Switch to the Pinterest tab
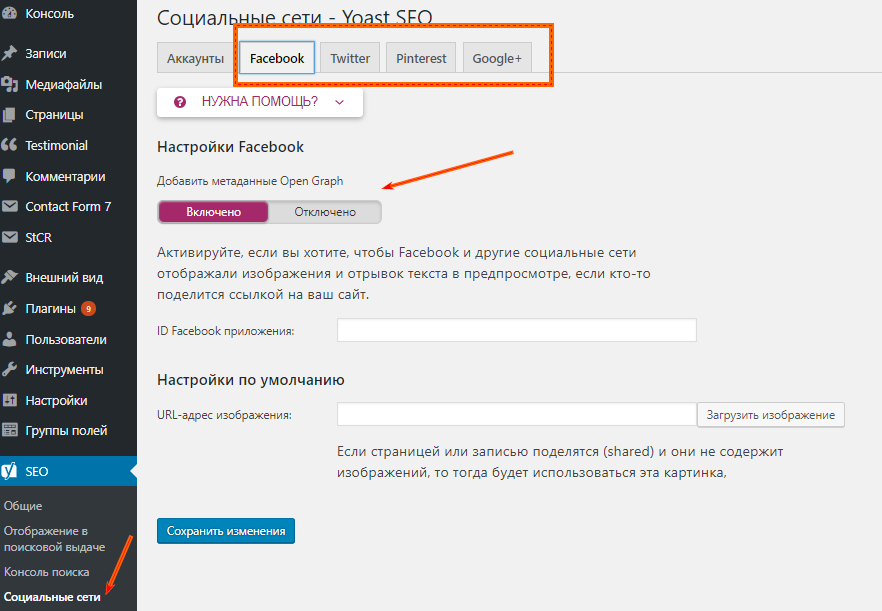882x611 pixels. [421, 59]
